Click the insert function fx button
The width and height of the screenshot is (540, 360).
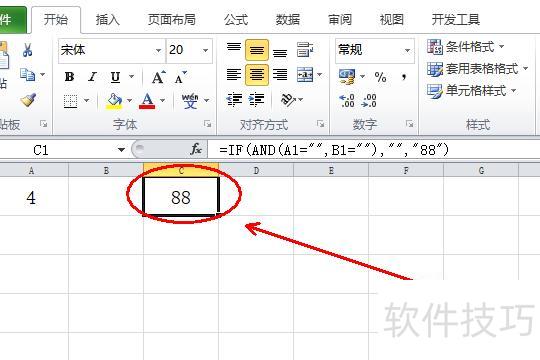pyautogui.click(x=196, y=149)
